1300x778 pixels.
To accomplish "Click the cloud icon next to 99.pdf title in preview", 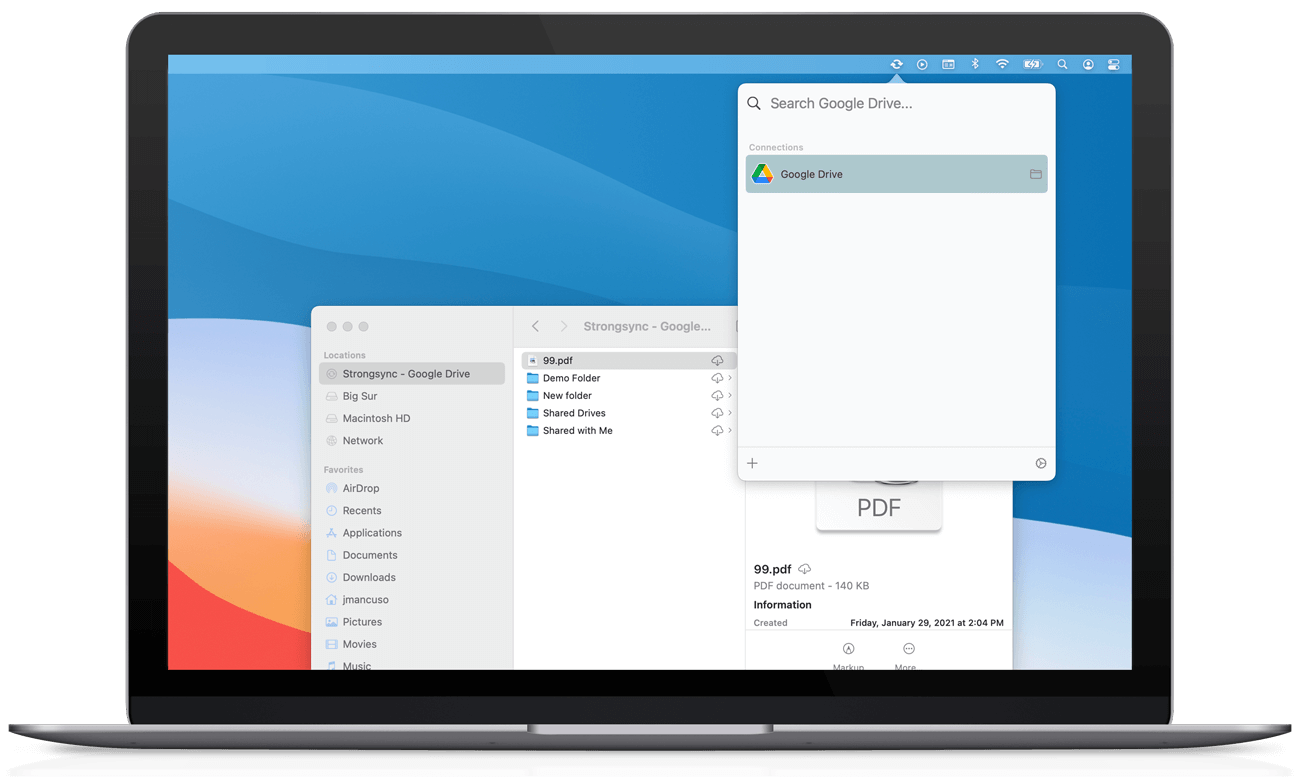I will tap(804, 569).
